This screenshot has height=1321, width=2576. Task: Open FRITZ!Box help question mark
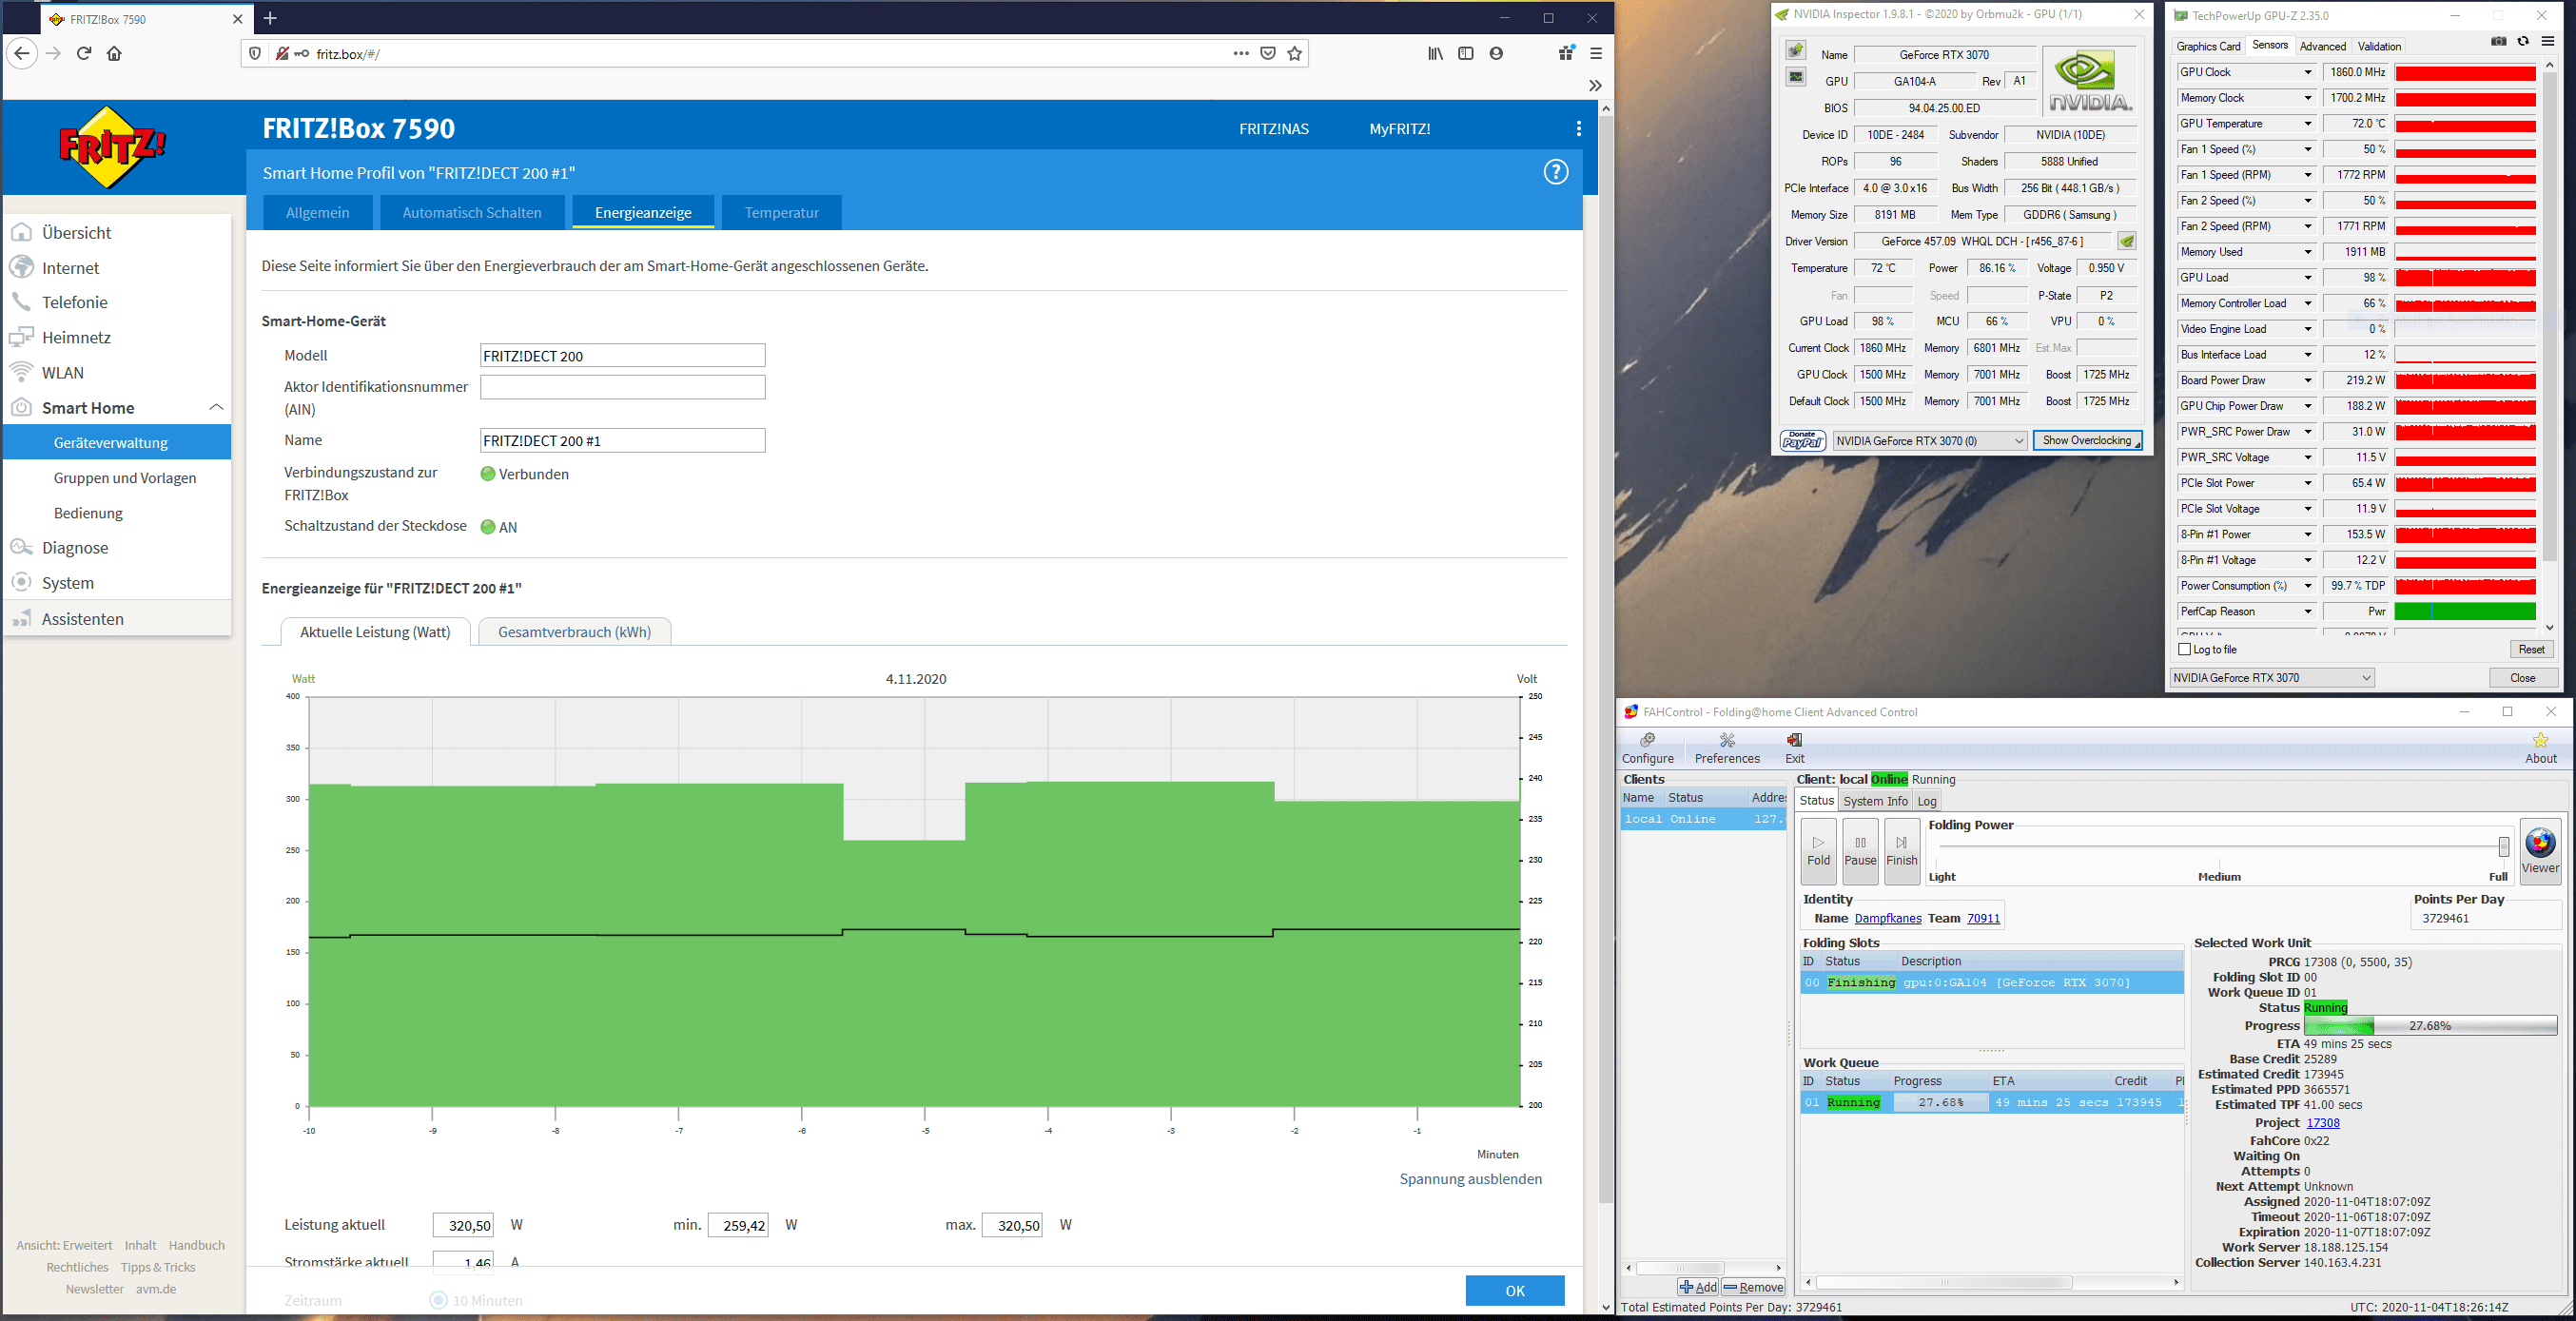pyautogui.click(x=1556, y=172)
